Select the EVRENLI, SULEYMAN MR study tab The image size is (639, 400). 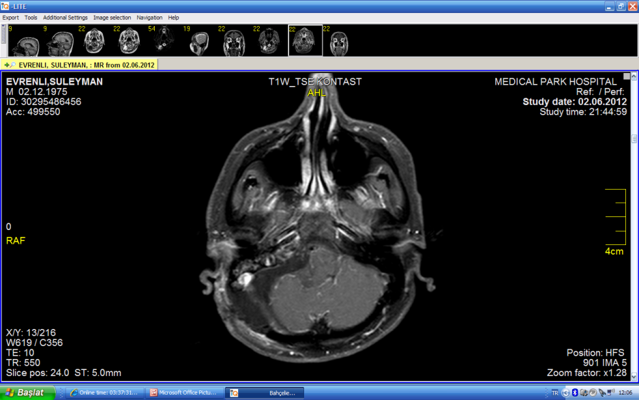point(79,65)
